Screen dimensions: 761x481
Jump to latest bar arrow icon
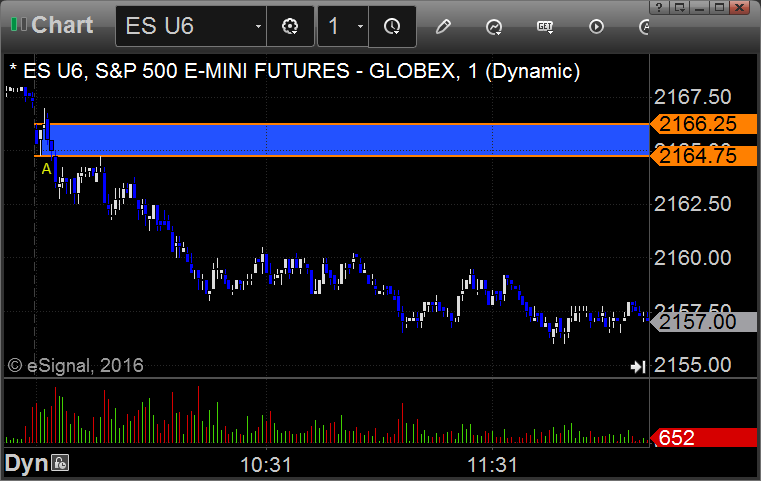pyautogui.click(x=638, y=367)
